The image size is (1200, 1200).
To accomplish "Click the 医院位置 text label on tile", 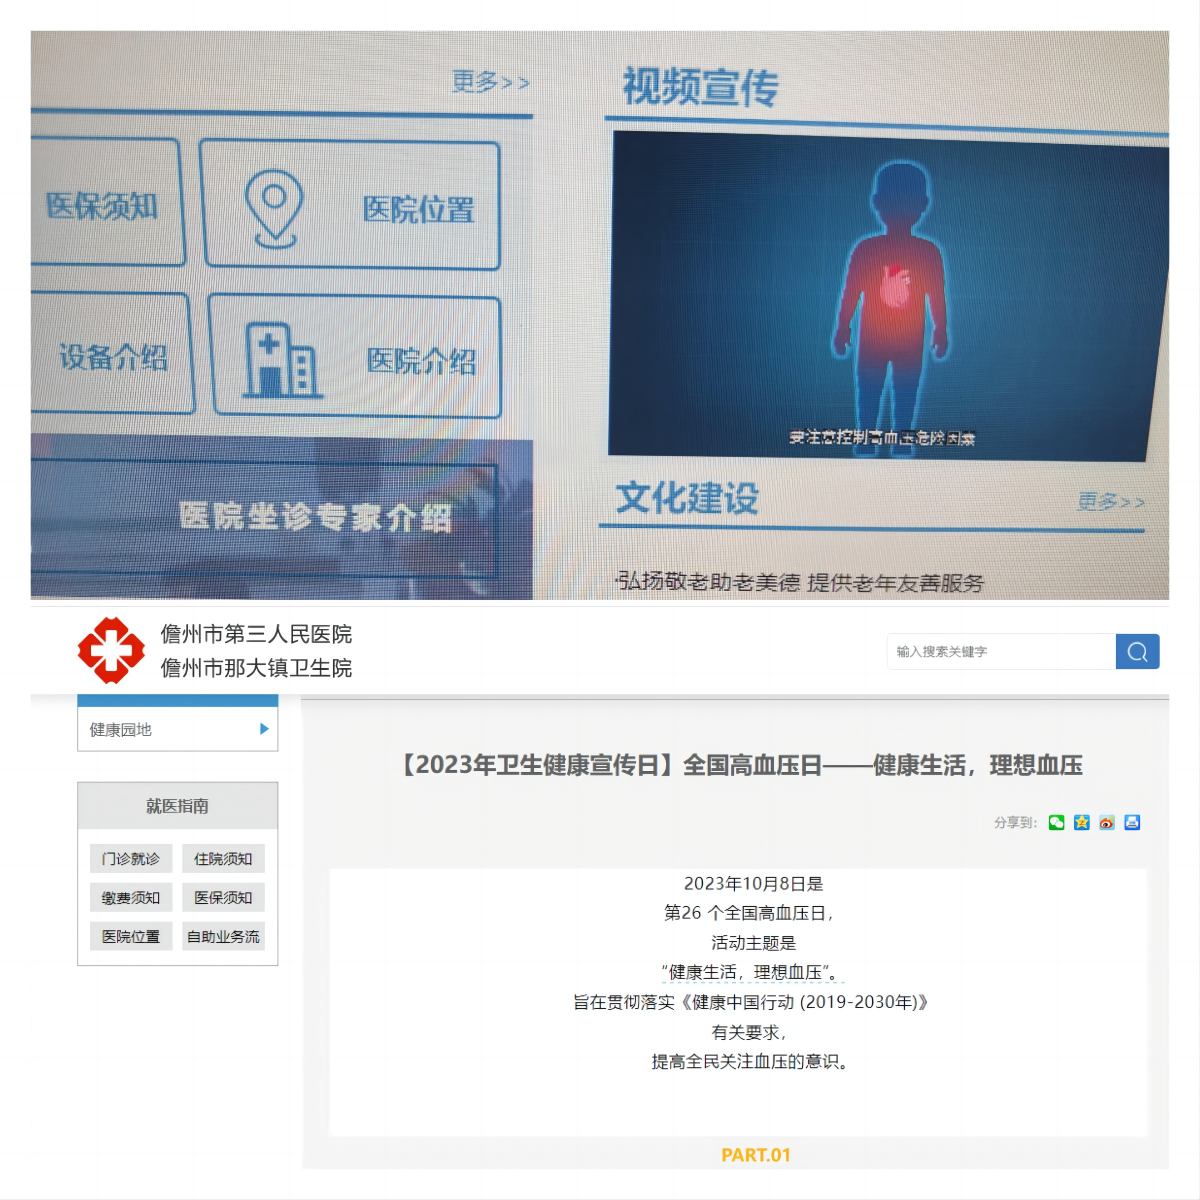I will tap(418, 209).
